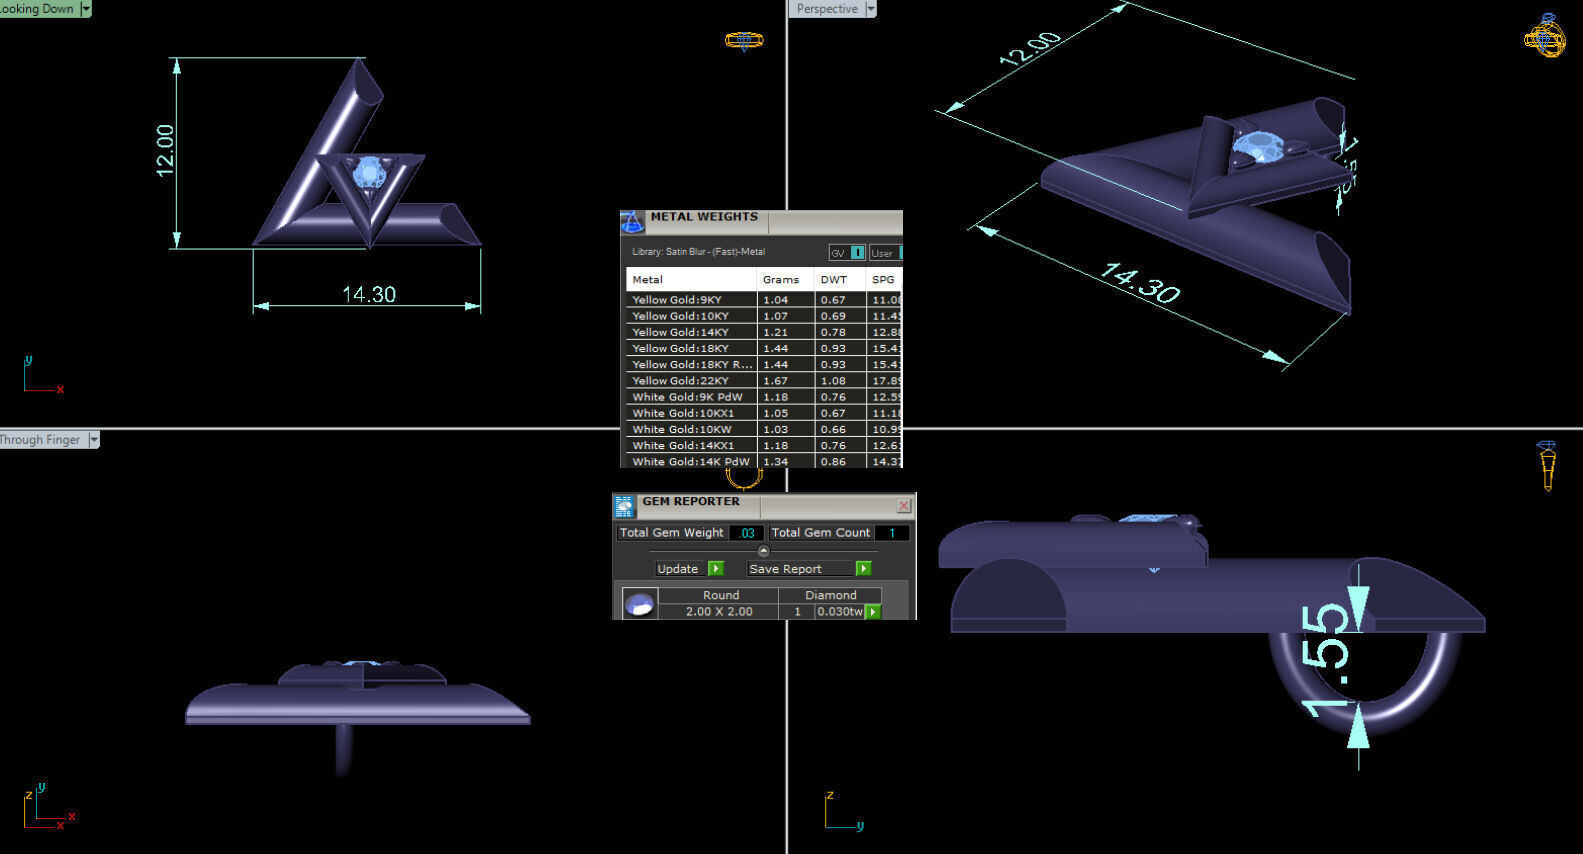Select the Yellow Gold:18KY row
The height and width of the screenshot is (854, 1583).
pos(764,348)
